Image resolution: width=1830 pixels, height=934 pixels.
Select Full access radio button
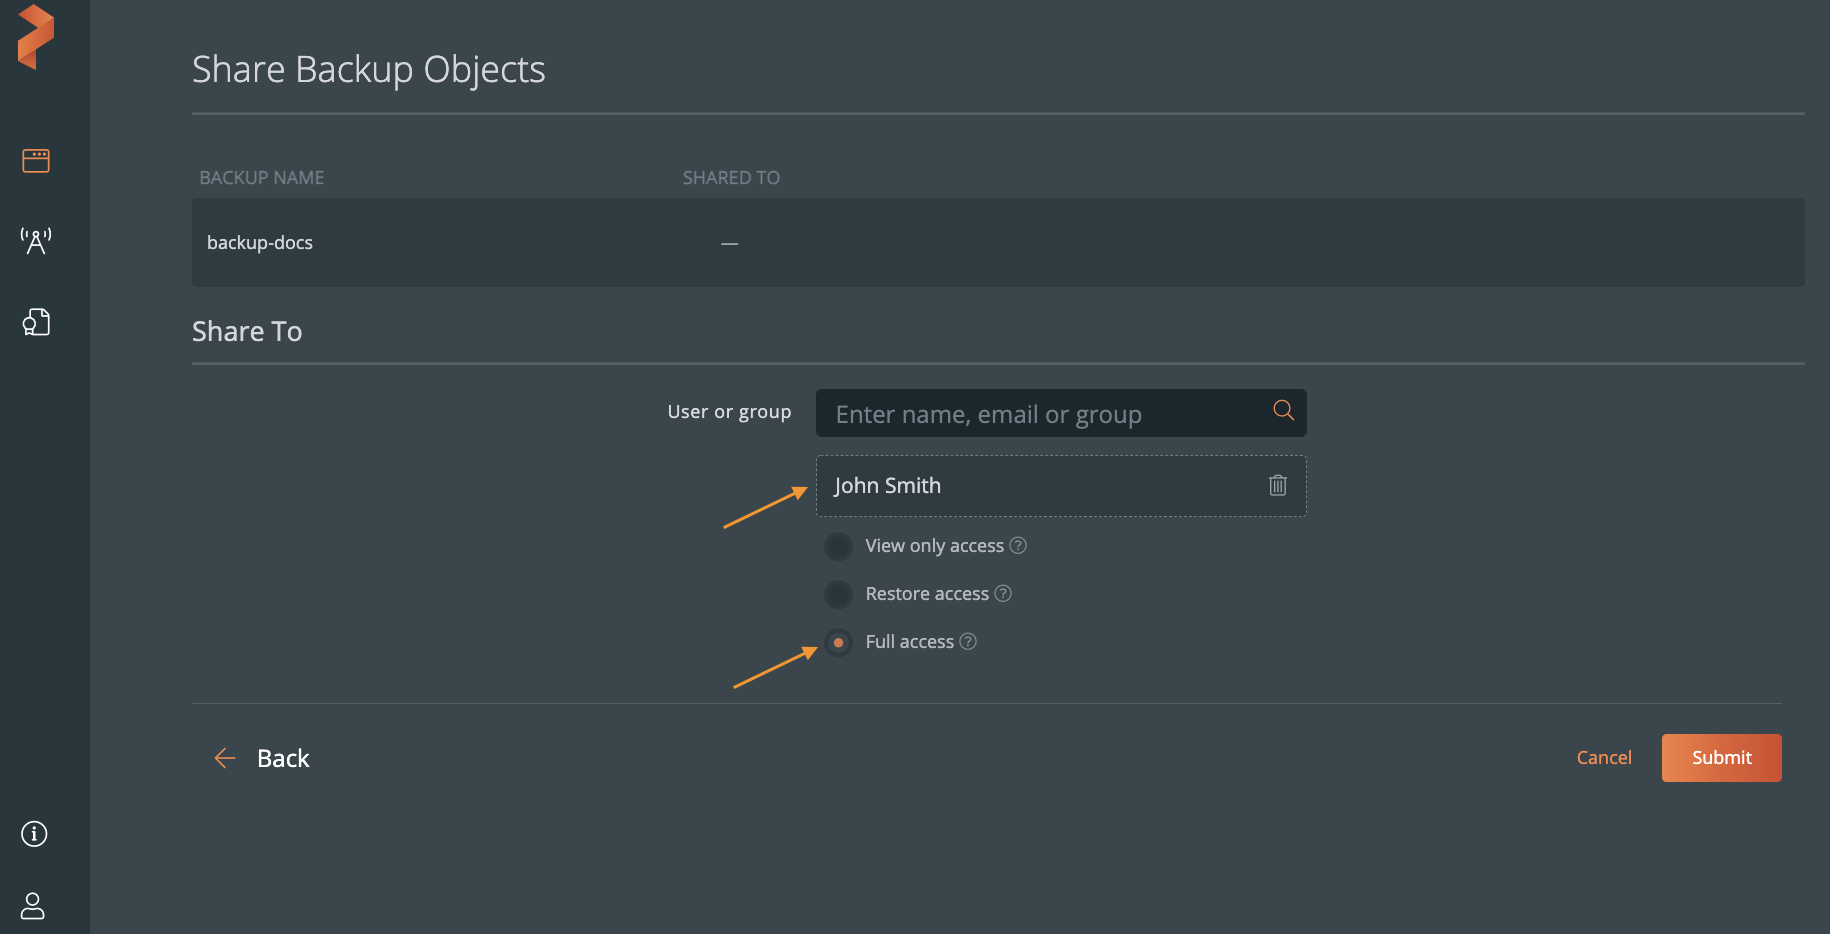838,642
